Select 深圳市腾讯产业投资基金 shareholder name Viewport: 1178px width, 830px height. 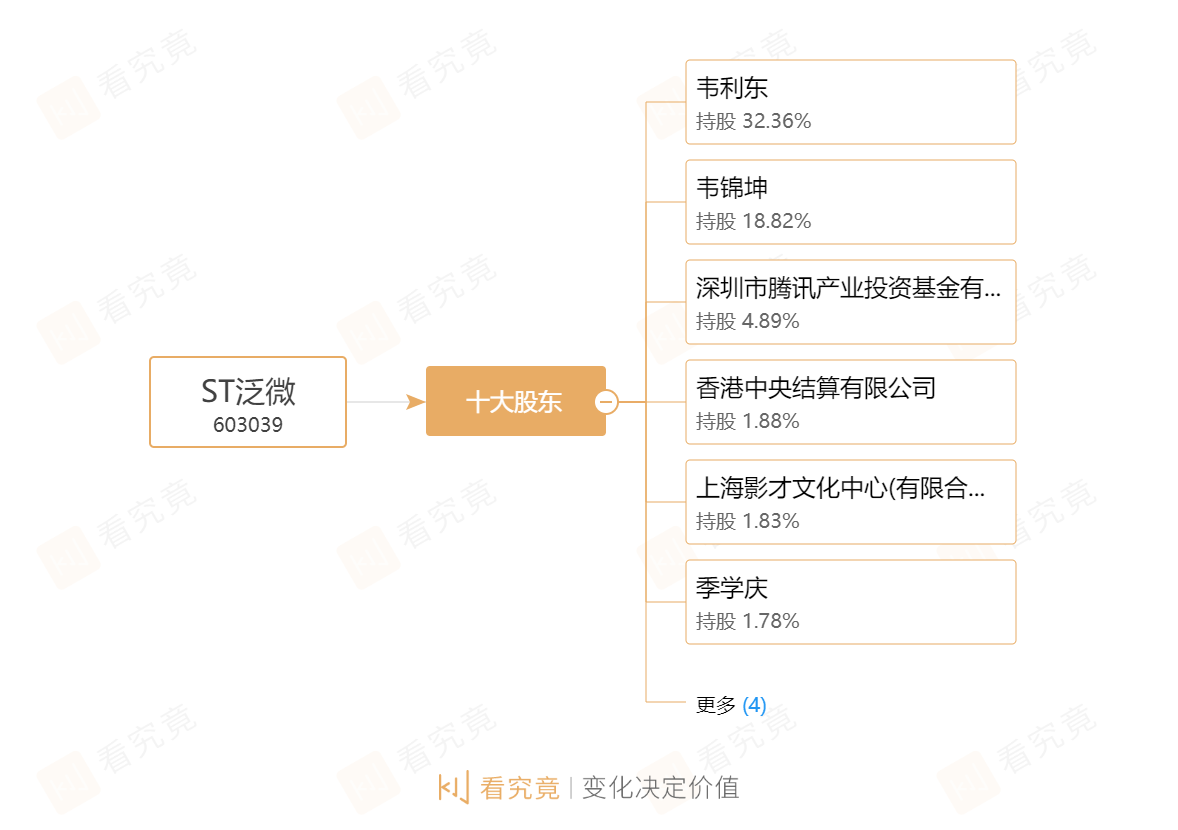click(848, 288)
